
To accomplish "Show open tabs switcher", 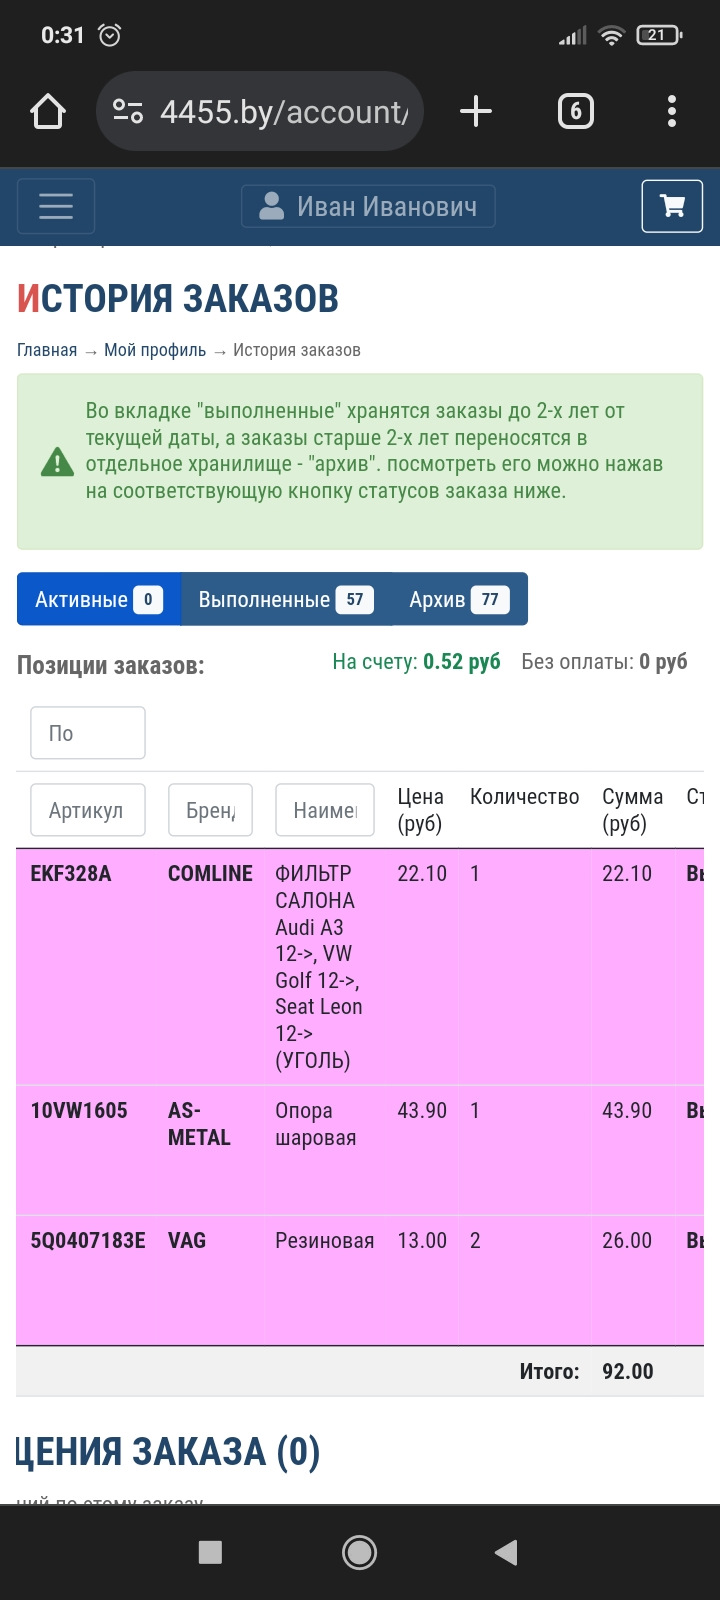I will 575,111.
